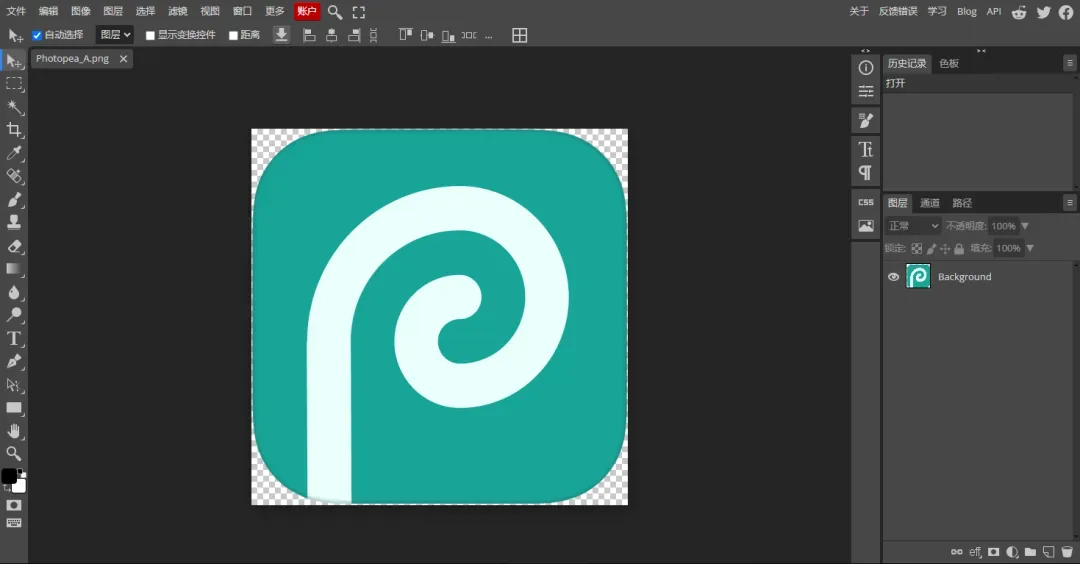1080x564 pixels.
Task: Open the Brush panel icon
Action: [866, 121]
